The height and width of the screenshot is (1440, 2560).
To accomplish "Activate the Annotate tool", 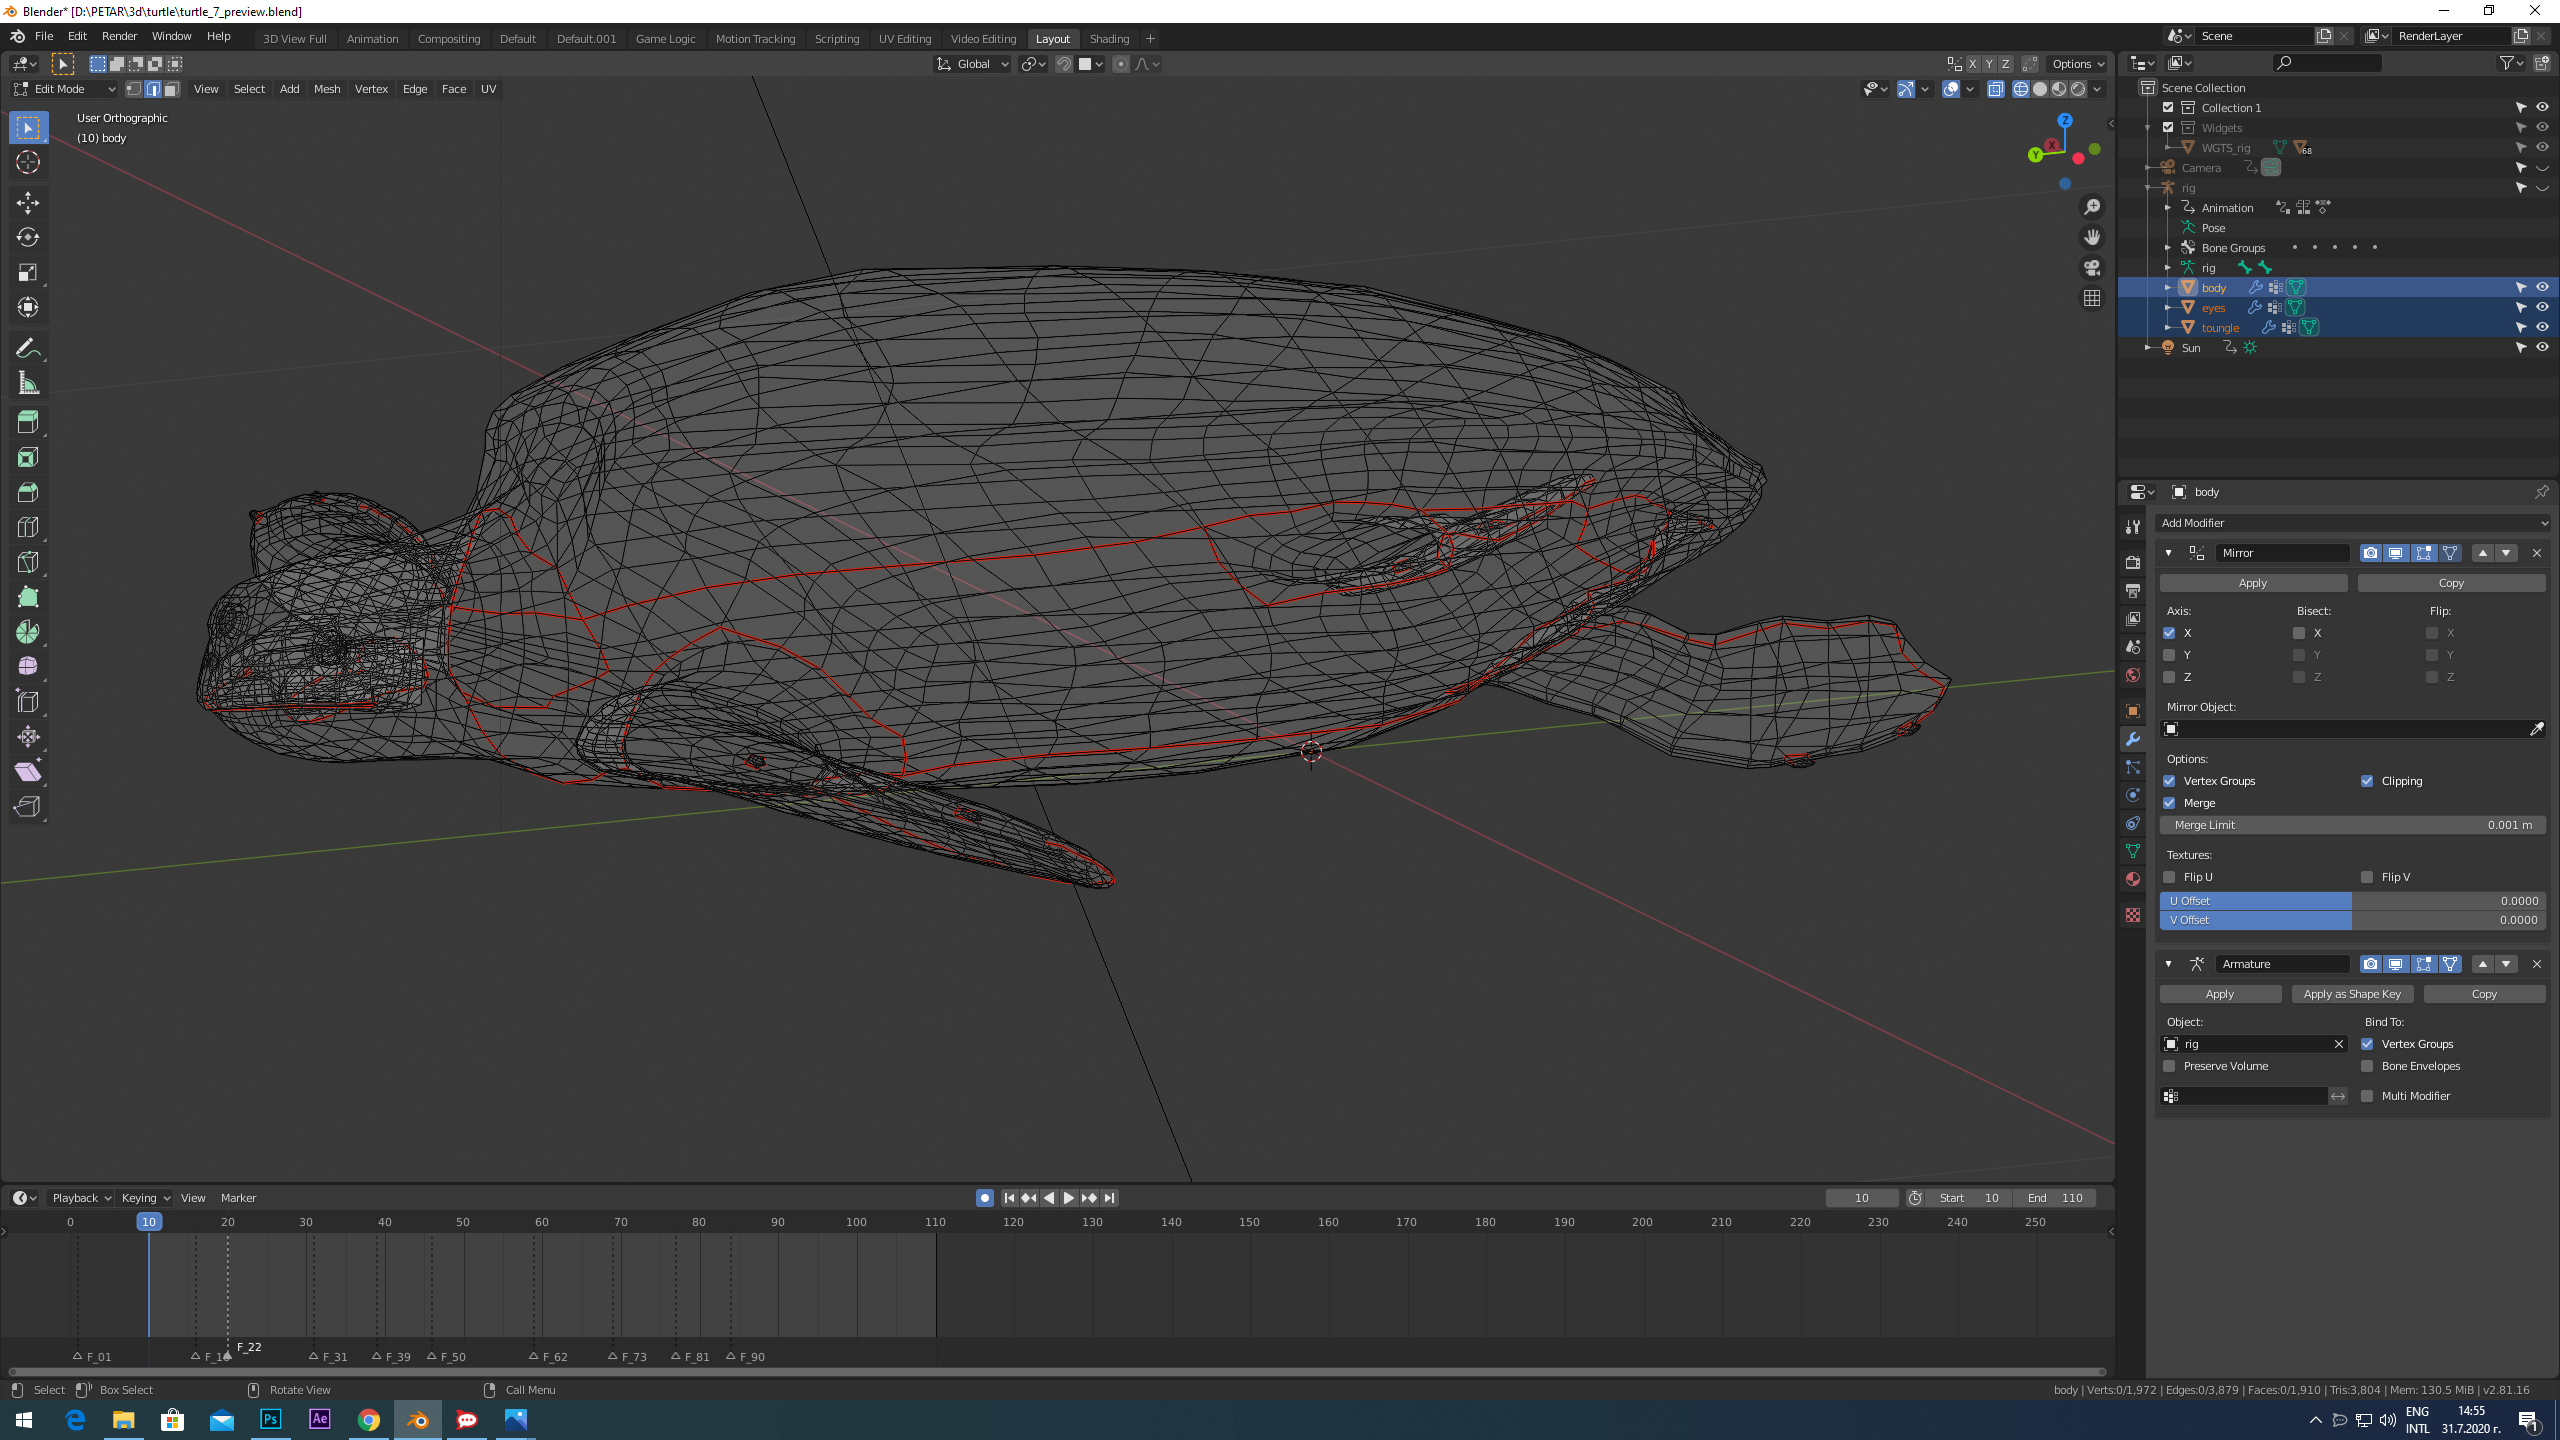I will tap(28, 347).
